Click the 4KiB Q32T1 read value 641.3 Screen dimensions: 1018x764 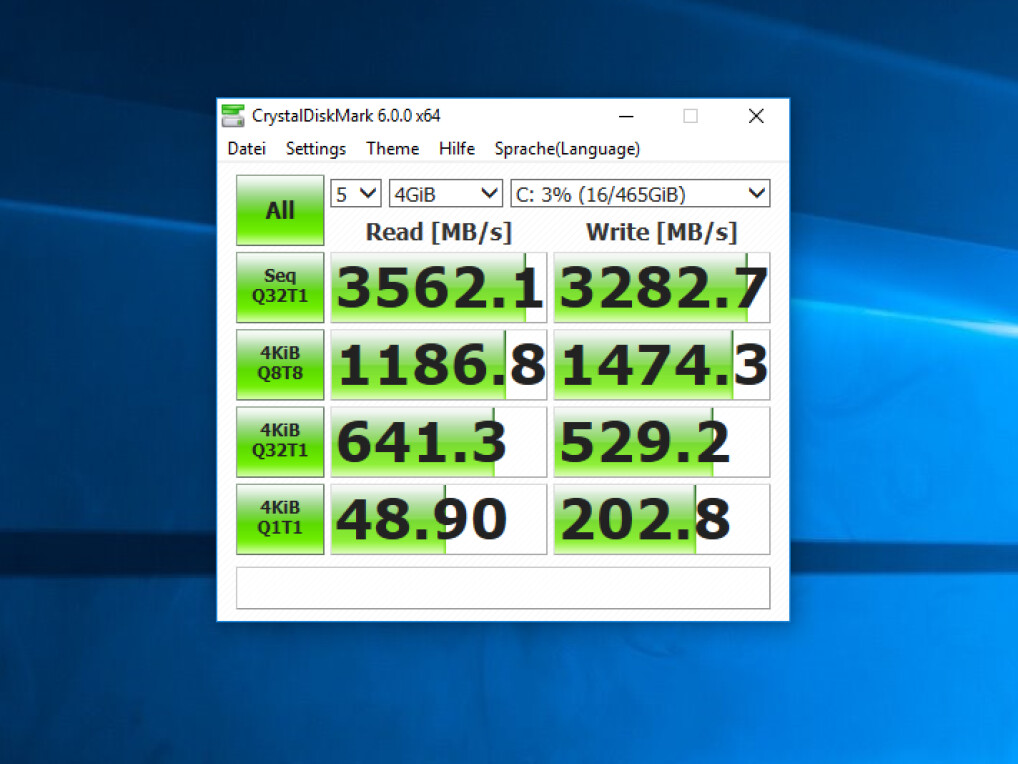point(439,441)
